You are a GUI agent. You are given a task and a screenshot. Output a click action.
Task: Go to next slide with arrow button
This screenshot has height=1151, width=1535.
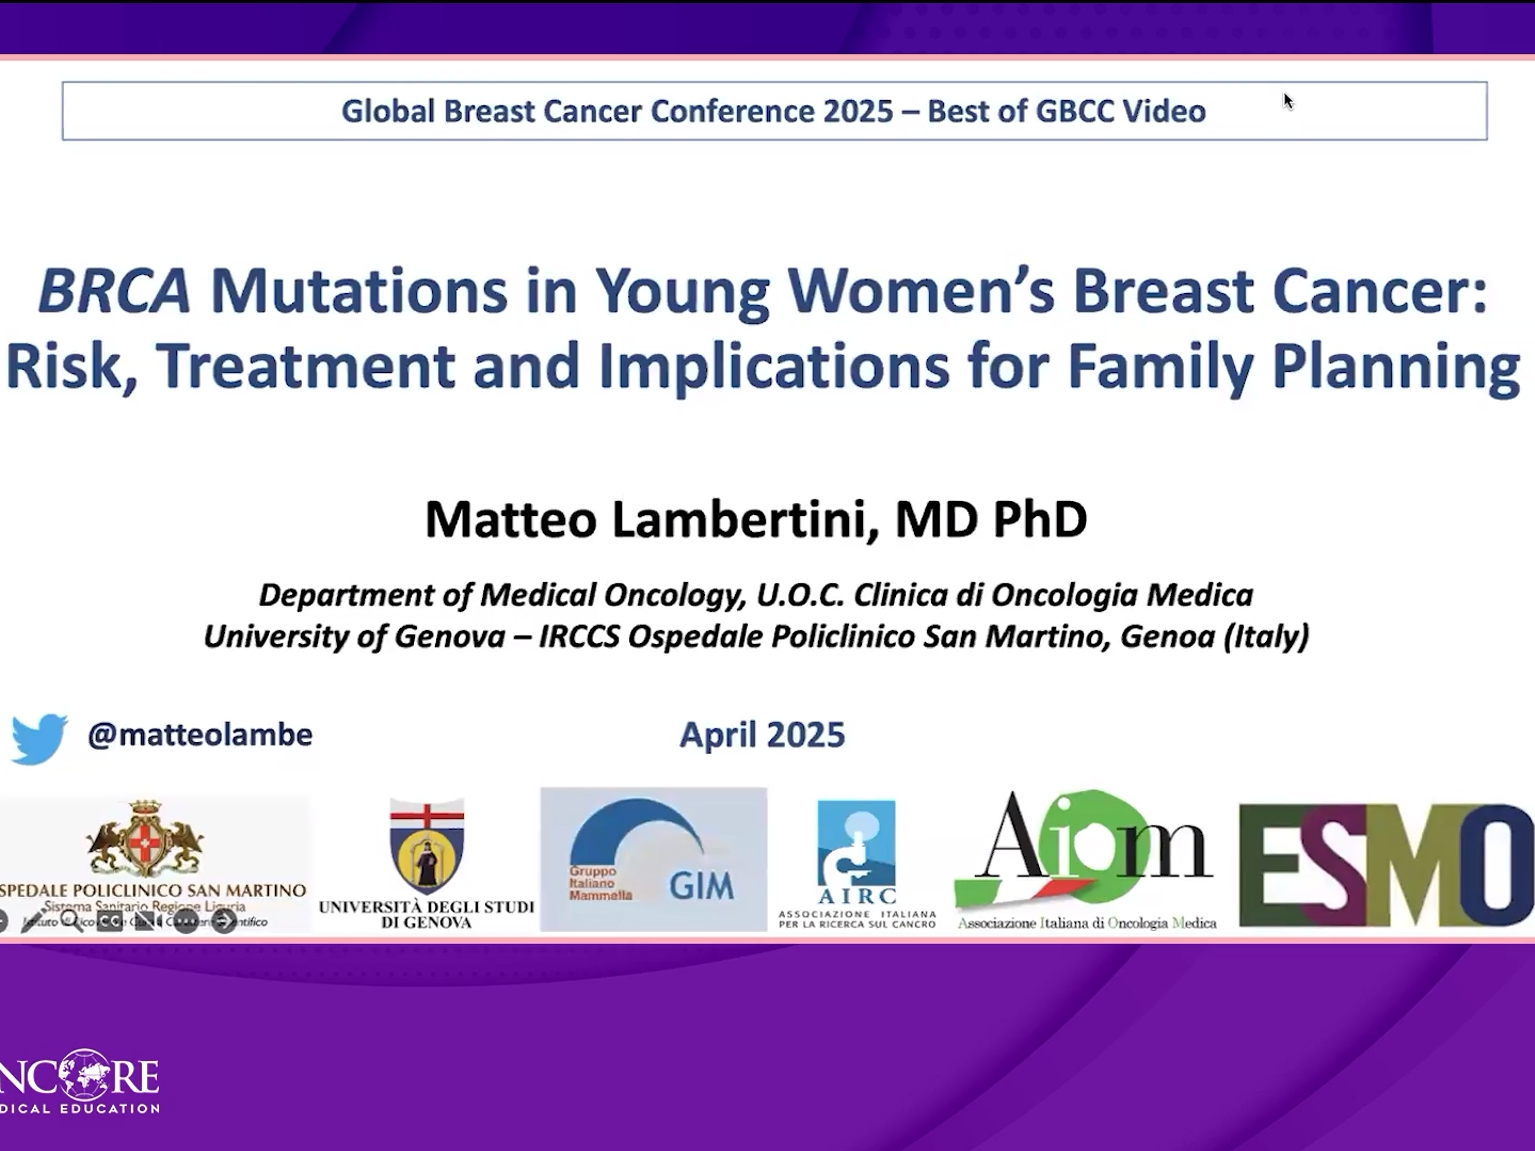coord(224,921)
